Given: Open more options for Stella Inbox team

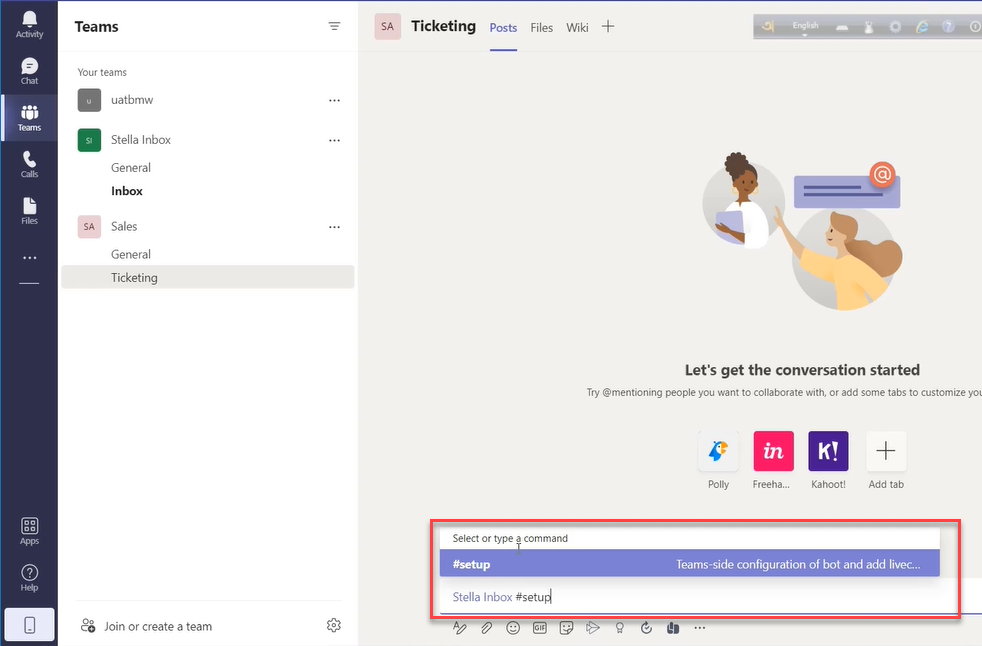Looking at the screenshot, I should point(334,140).
